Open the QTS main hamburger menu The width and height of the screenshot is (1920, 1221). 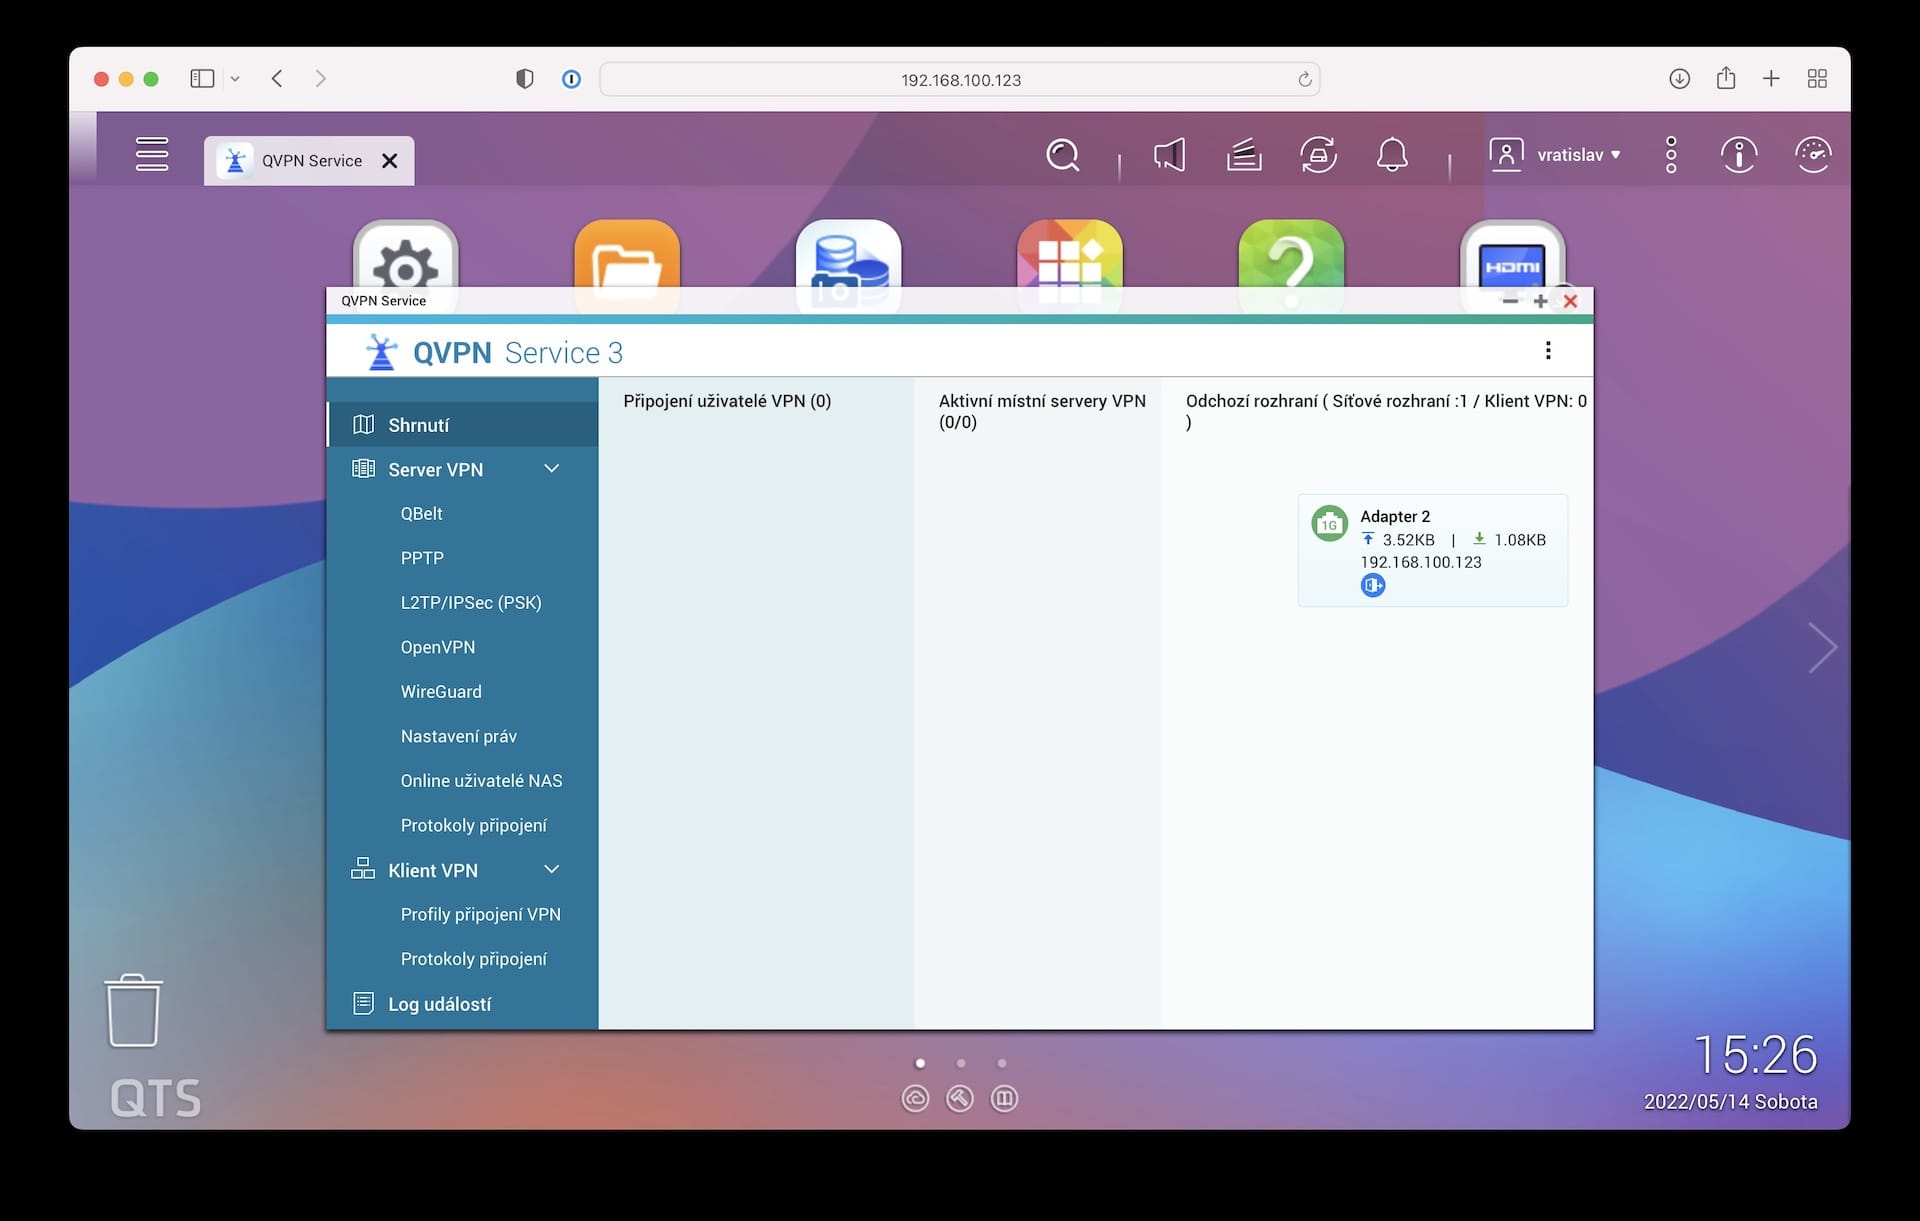click(x=152, y=154)
